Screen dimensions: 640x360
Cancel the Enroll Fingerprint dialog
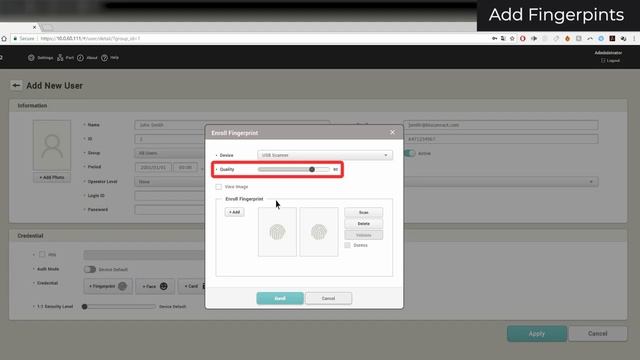(x=328, y=298)
